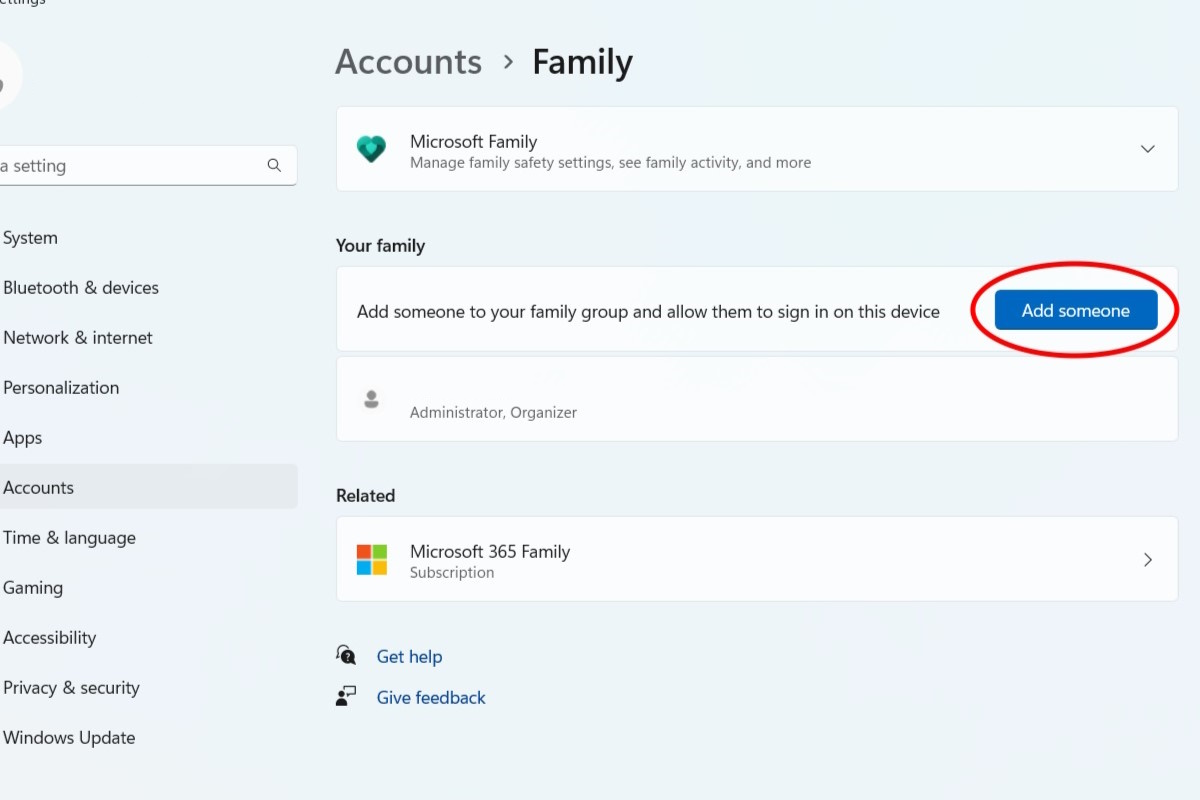Click the Add someone button

[1076, 310]
